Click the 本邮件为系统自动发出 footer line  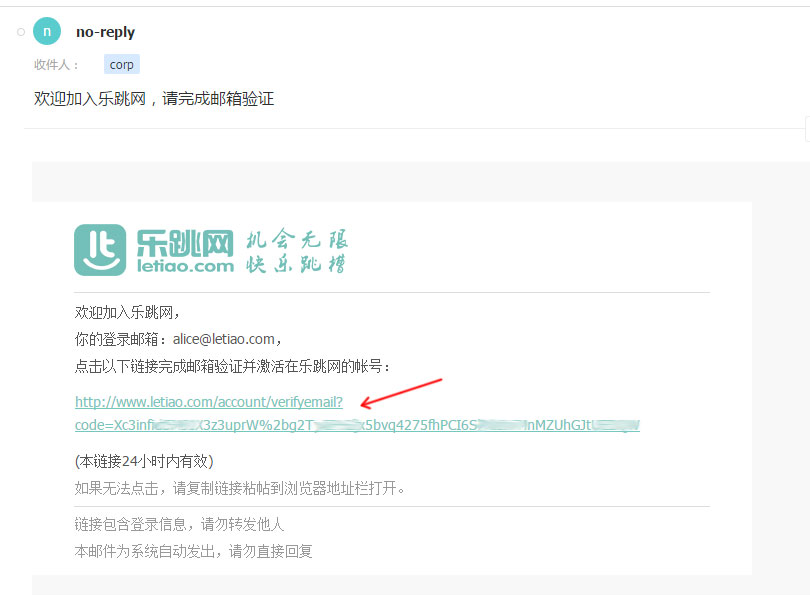coord(193,552)
